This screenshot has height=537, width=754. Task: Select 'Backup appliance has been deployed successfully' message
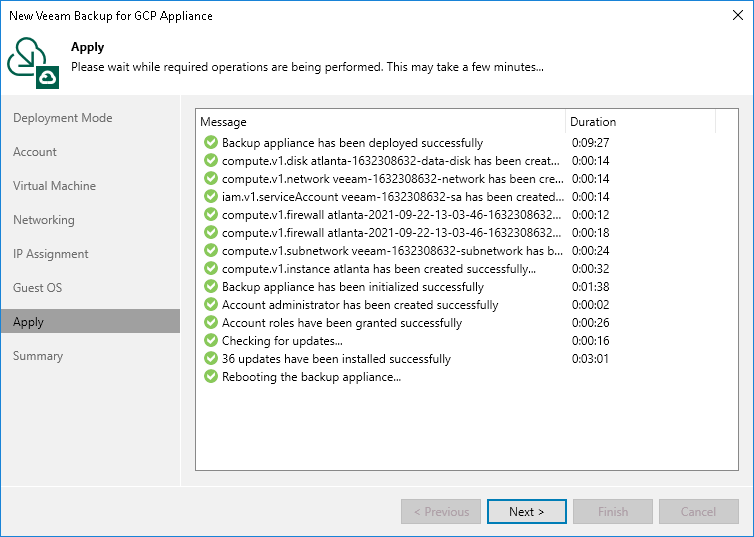352,143
